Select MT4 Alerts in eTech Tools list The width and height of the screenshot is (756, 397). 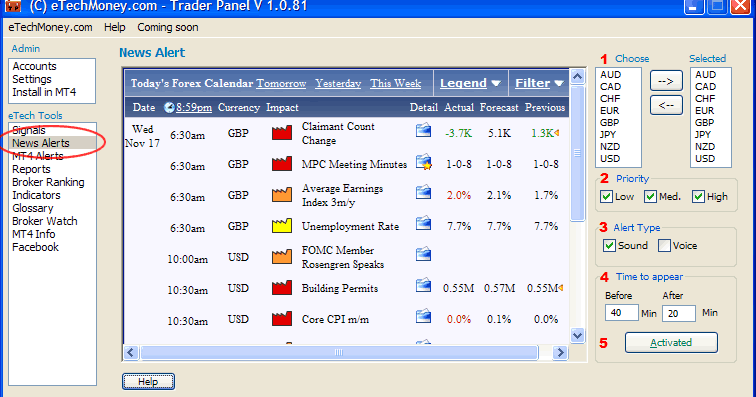point(38,156)
